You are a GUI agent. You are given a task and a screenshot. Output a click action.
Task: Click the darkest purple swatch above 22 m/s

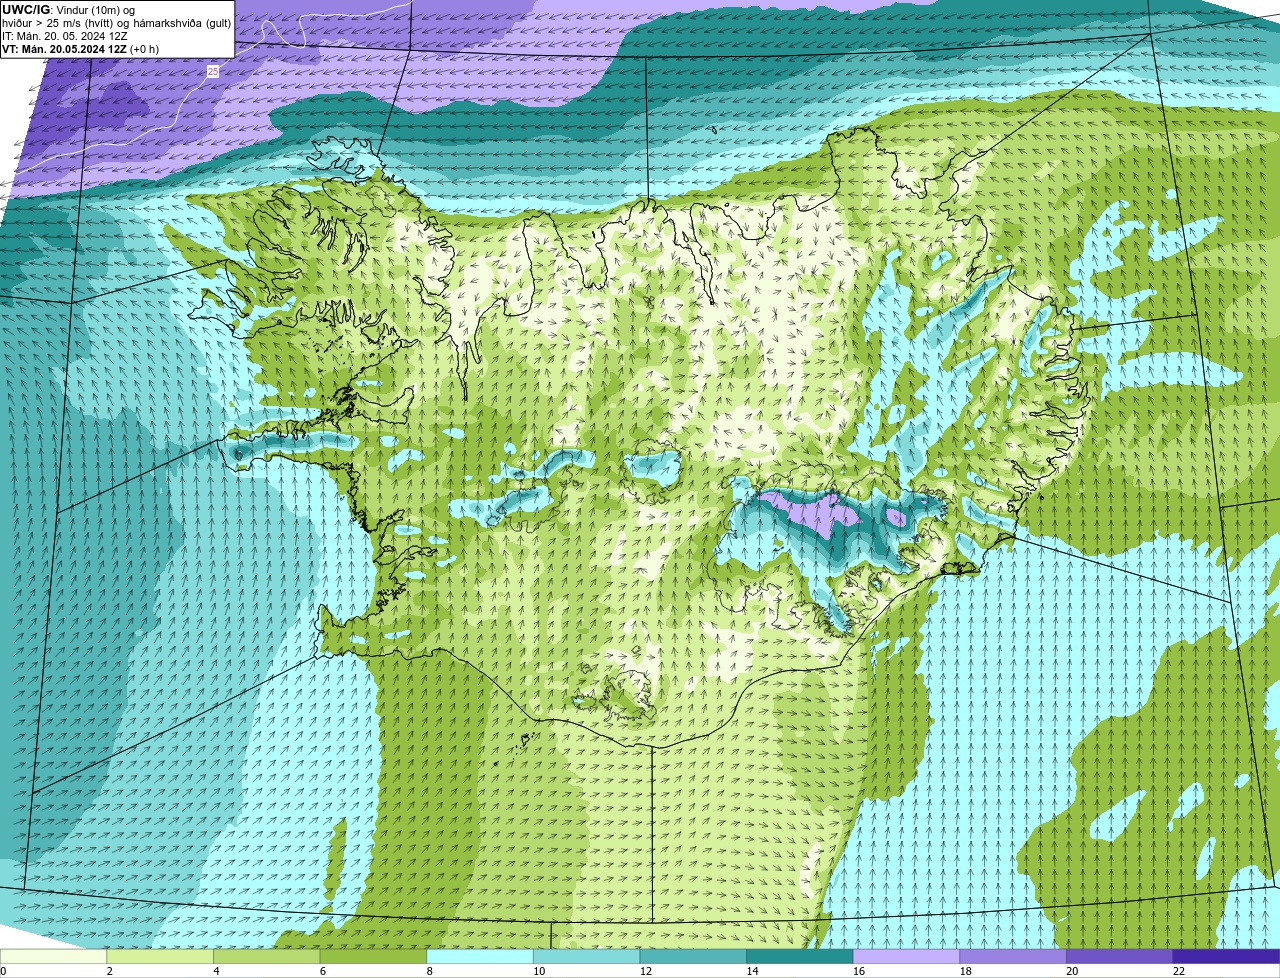point(1226,956)
